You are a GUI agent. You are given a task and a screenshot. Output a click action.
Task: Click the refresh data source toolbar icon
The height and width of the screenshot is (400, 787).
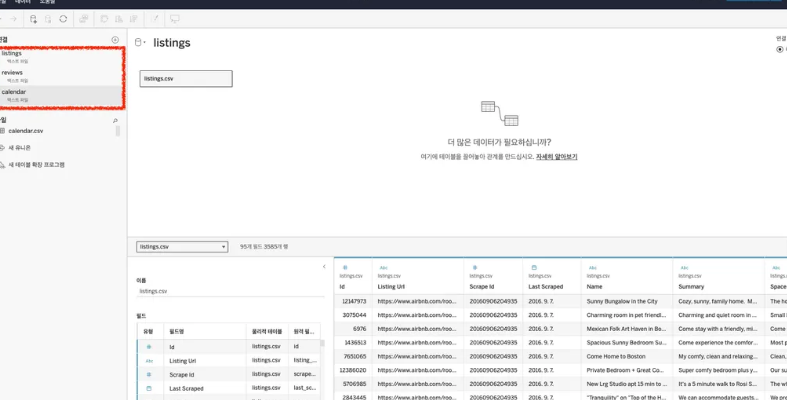click(63, 19)
